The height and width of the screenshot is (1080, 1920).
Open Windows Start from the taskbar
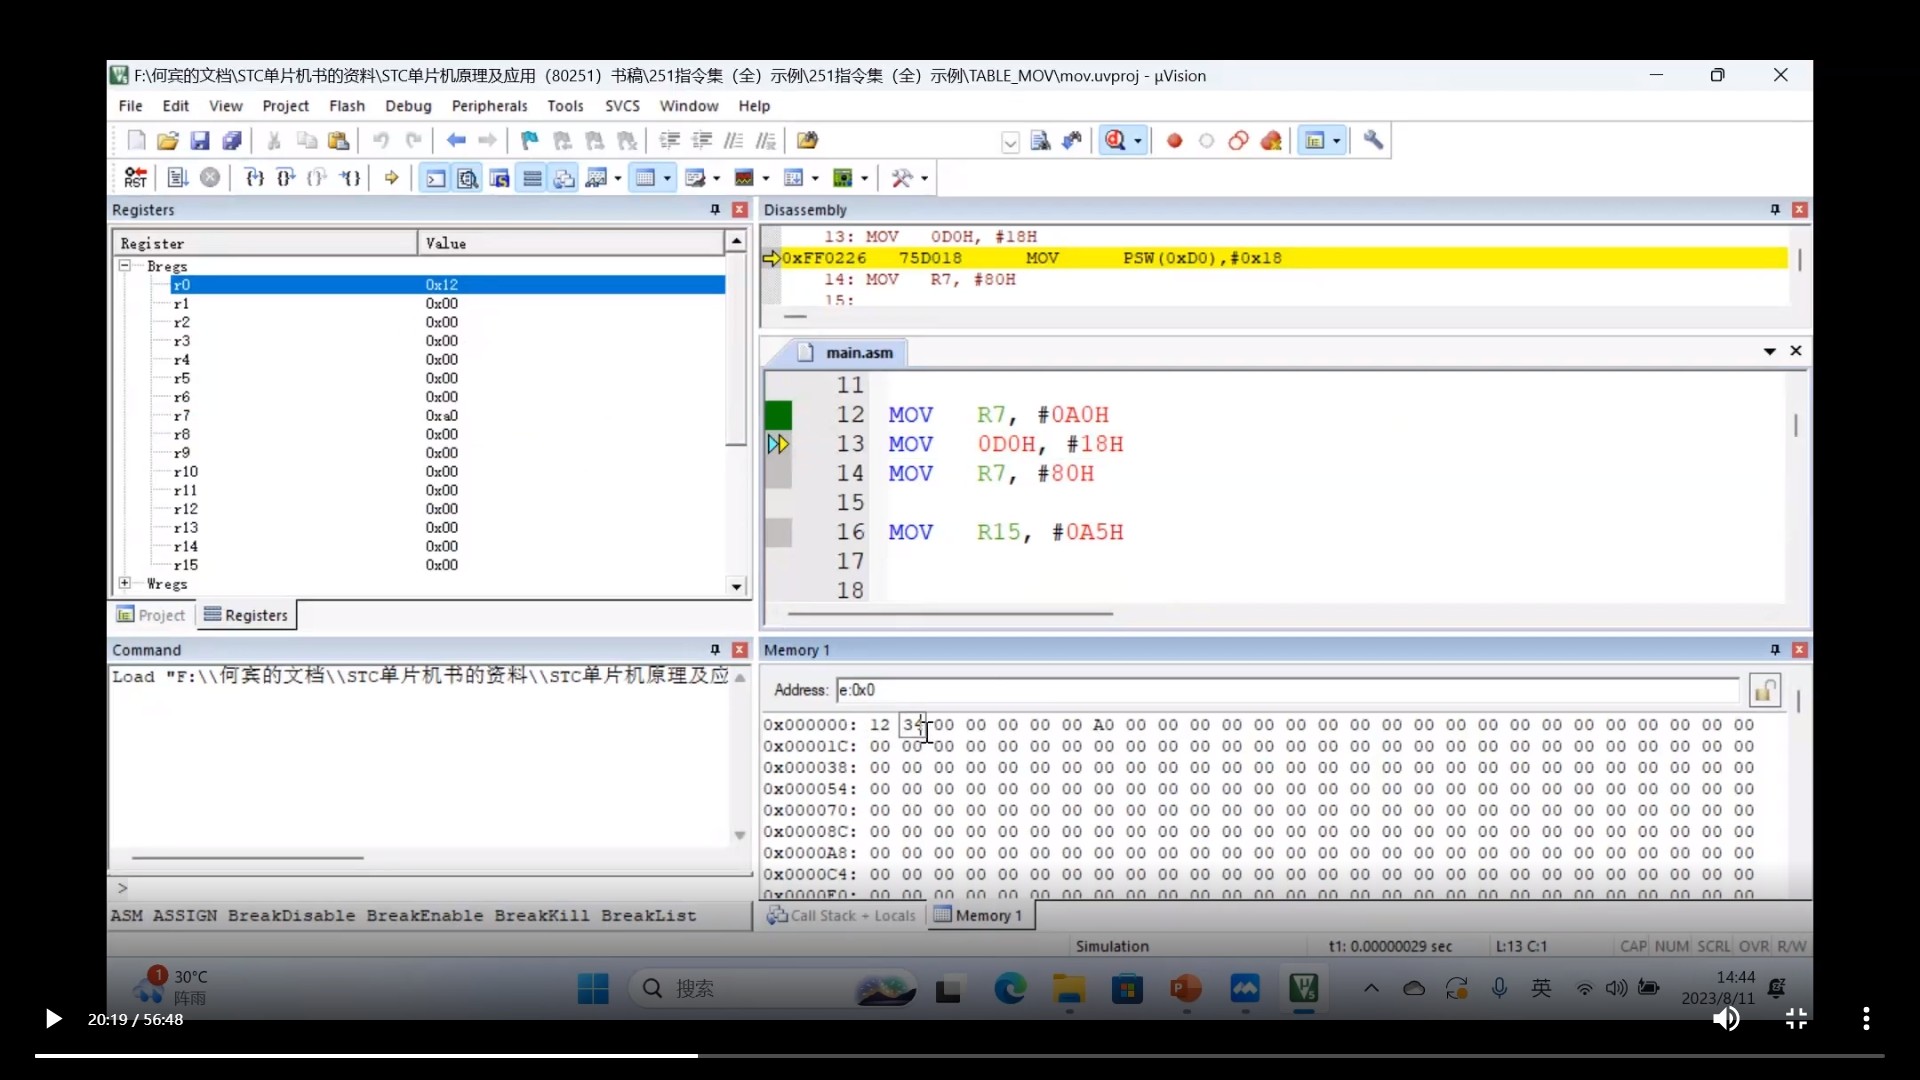(593, 989)
